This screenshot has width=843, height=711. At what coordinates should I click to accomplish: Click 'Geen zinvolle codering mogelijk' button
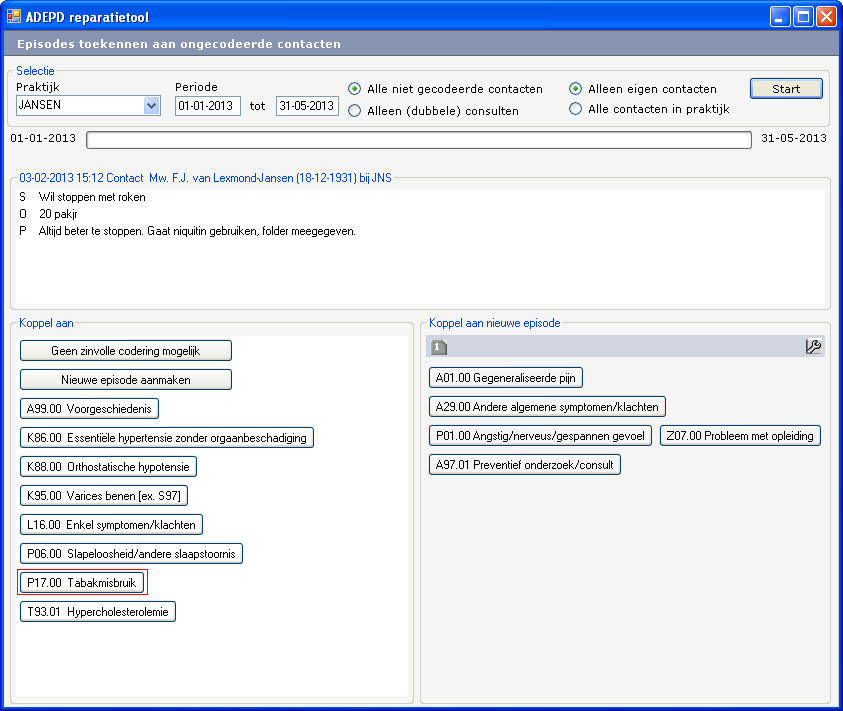click(126, 350)
